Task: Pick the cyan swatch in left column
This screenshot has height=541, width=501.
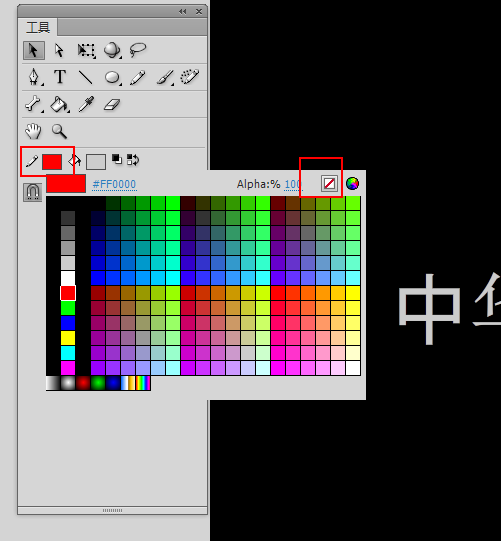Action: pyautogui.click(x=68, y=353)
